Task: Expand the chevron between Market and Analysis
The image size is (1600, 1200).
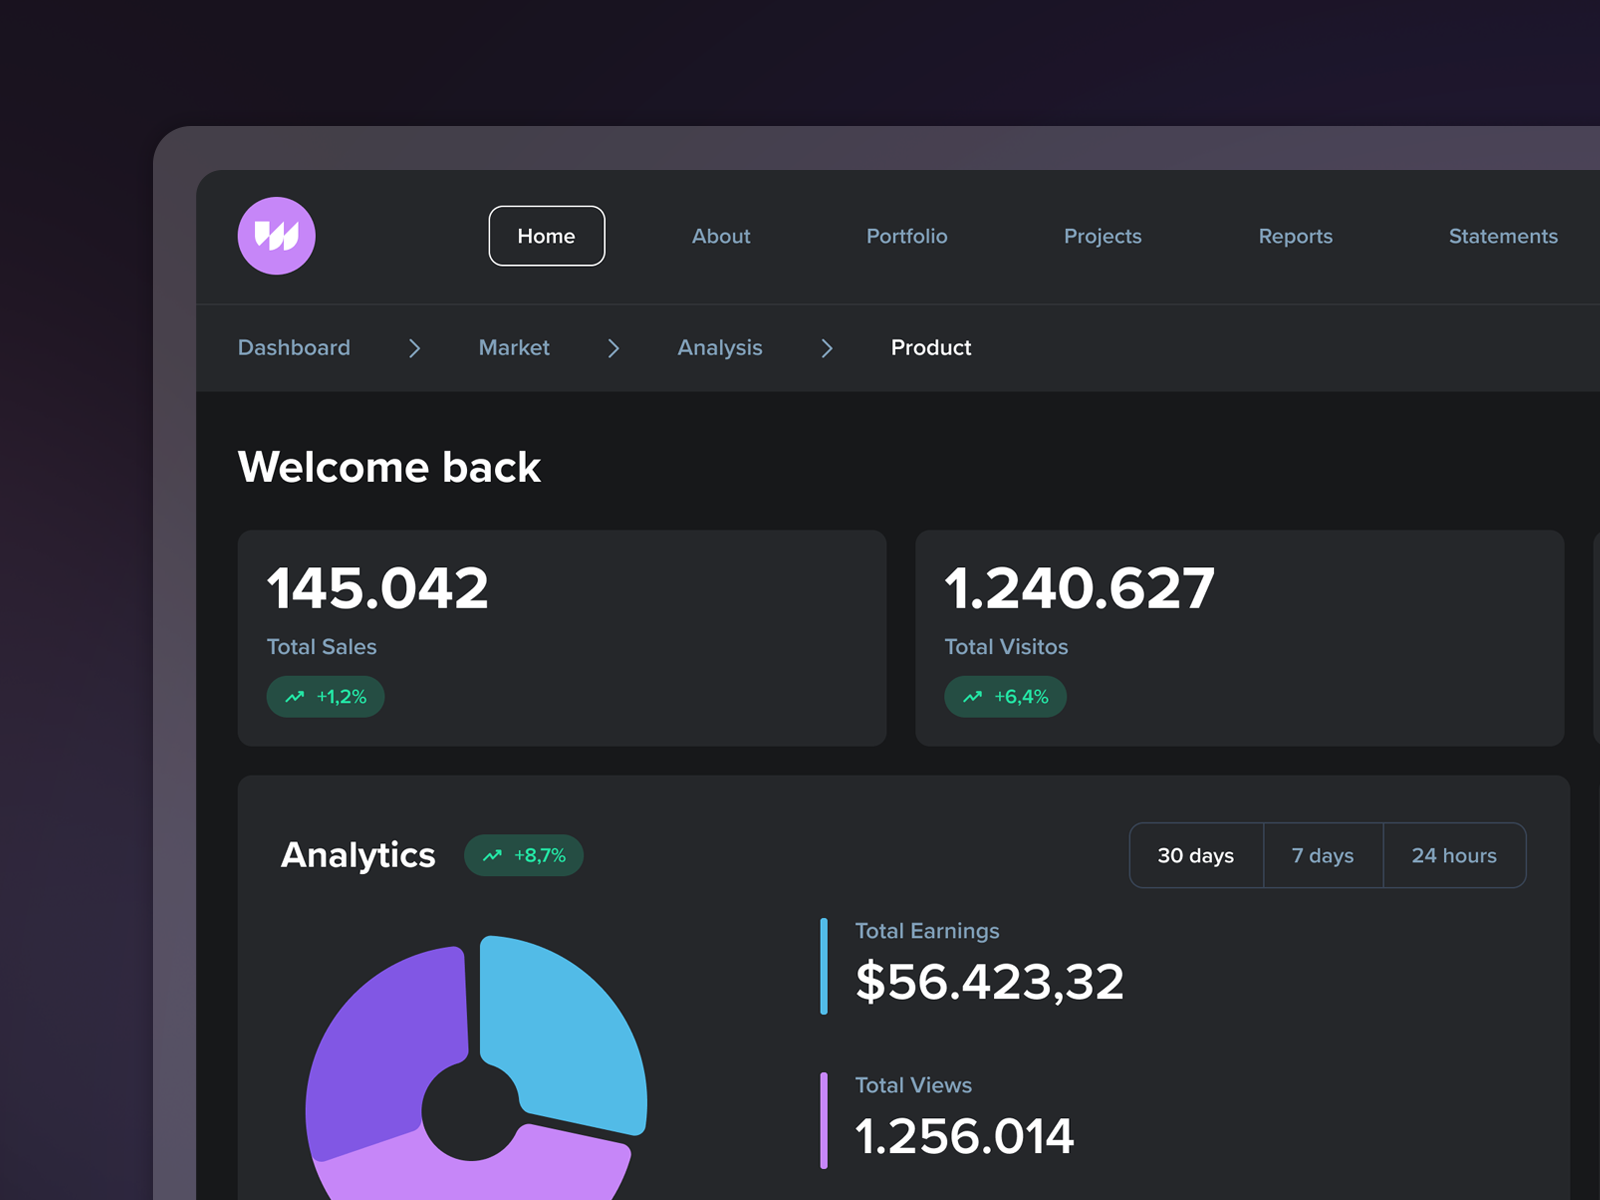Action: click(x=613, y=348)
